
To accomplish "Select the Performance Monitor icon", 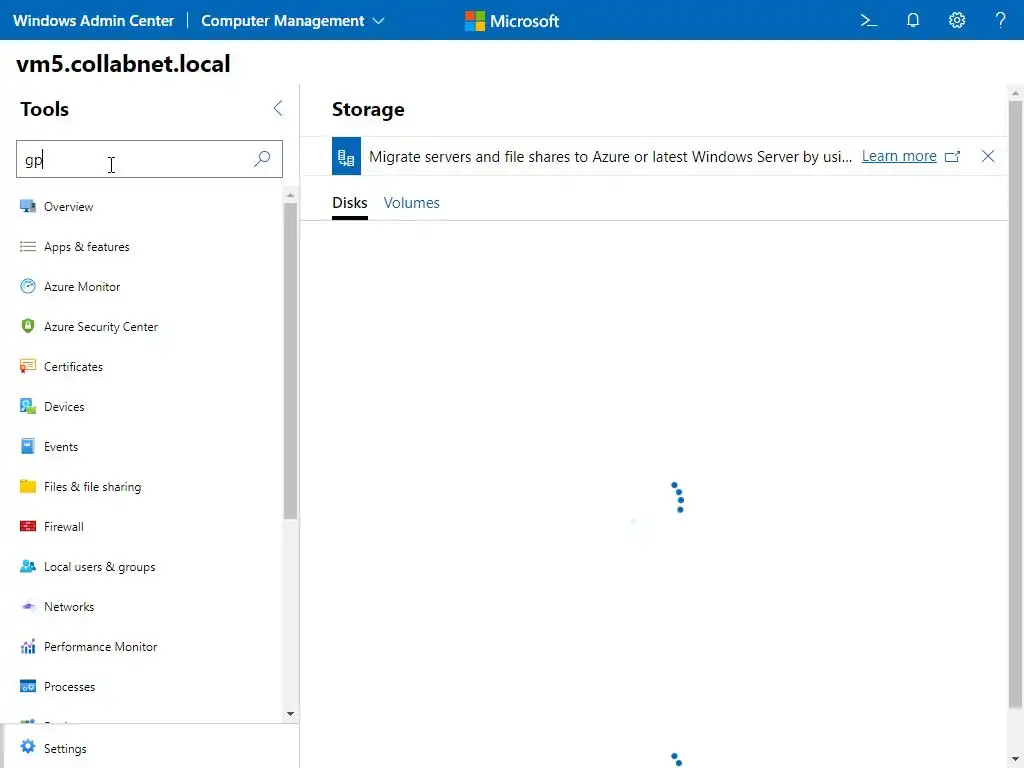I will click(28, 647).
